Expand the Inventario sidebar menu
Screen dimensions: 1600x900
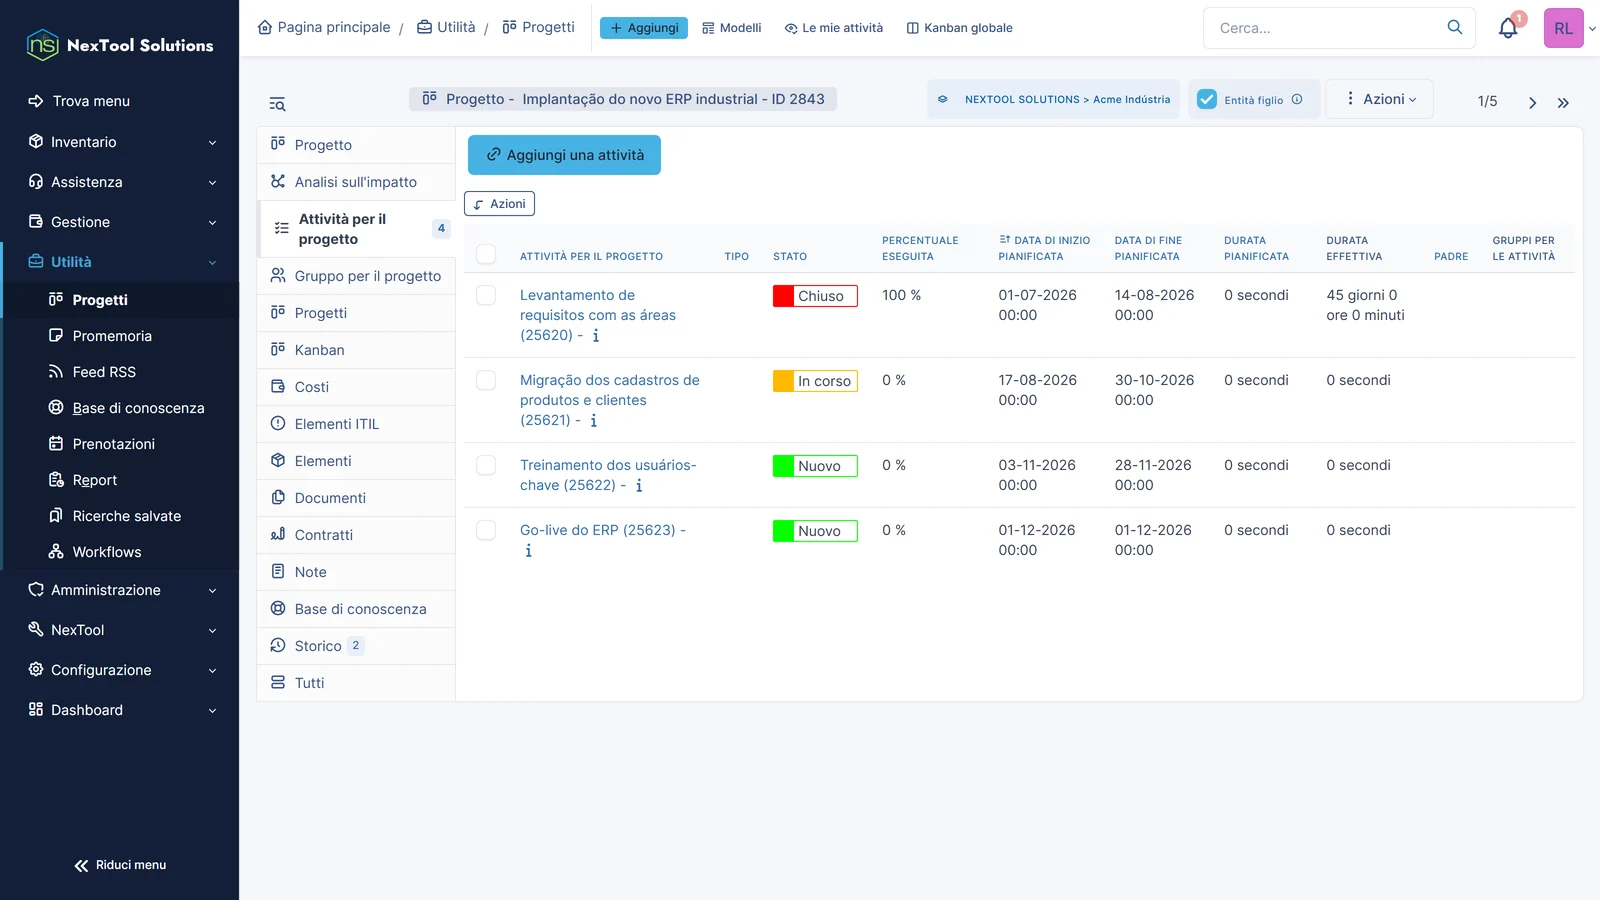120,142
